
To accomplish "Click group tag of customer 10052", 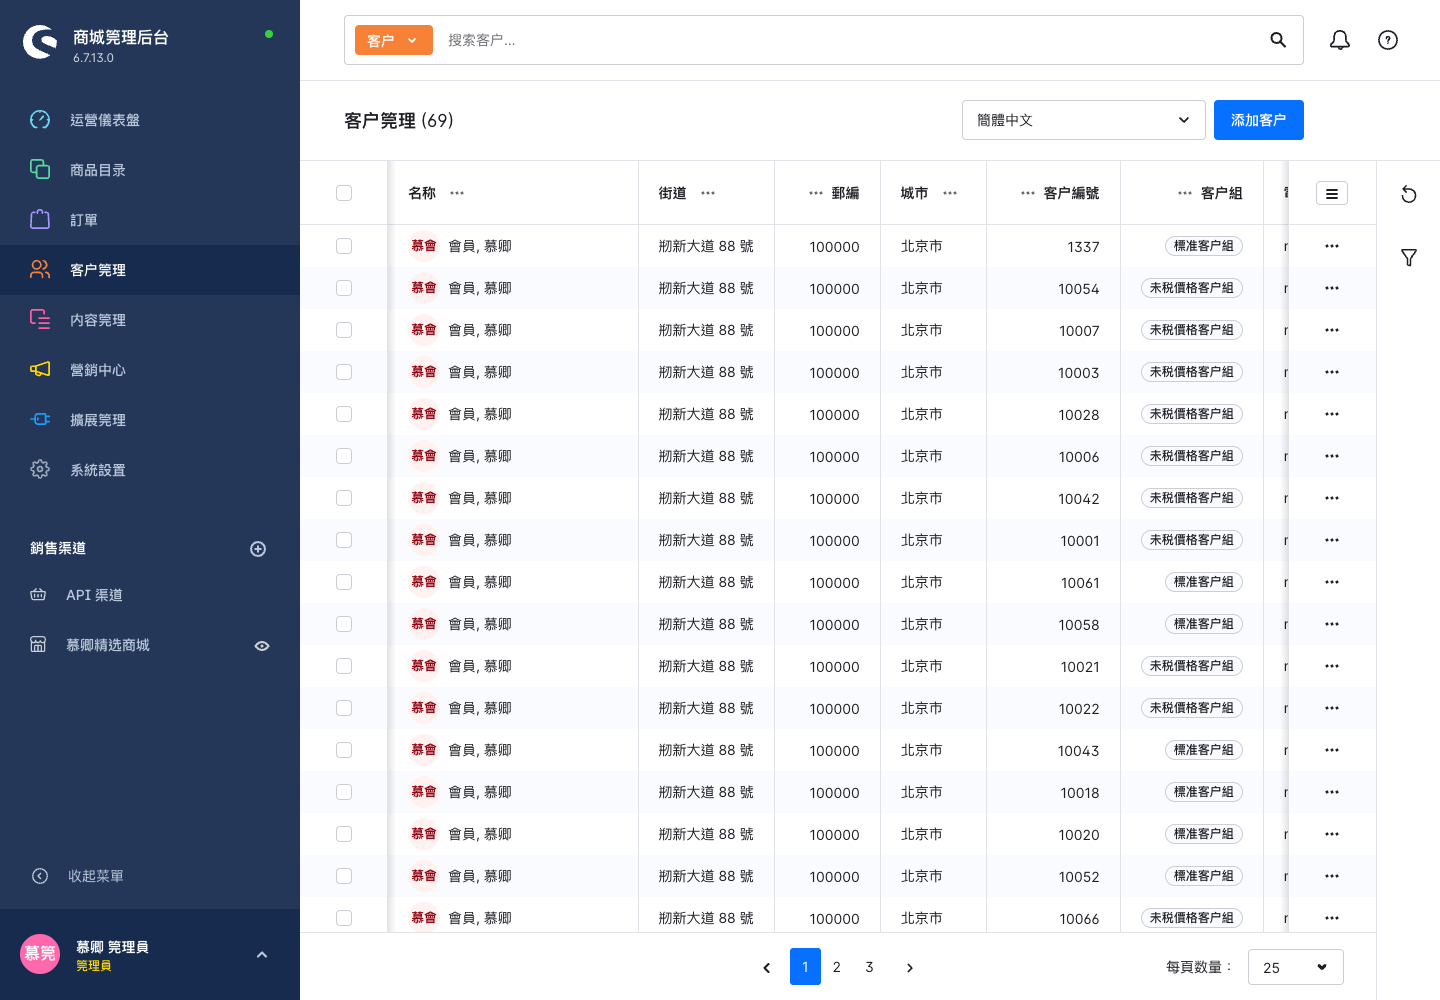I will coord(1204,876).
